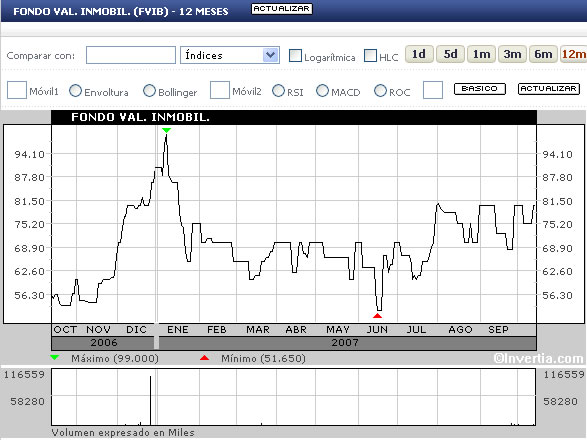
Task: Click the left 58280 volume label
Action: (x=27, y=401)
